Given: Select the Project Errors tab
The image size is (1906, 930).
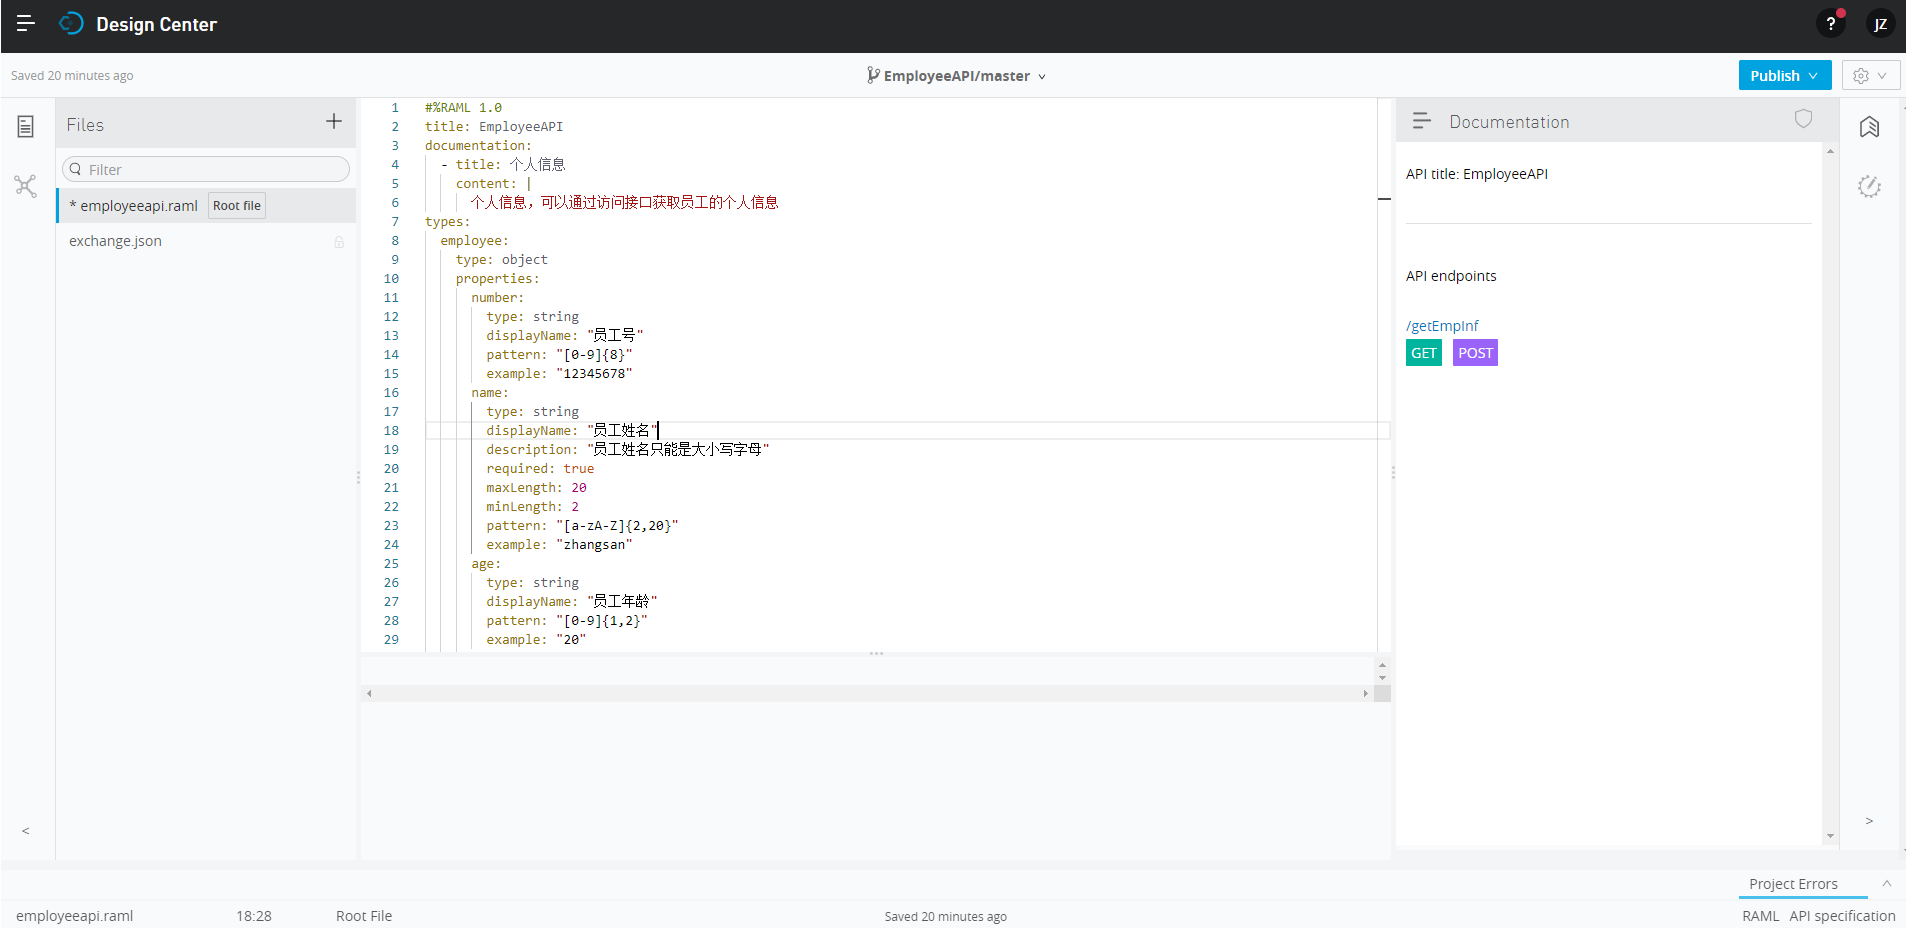Looking at the screenshot, I should pos(1793,884).
